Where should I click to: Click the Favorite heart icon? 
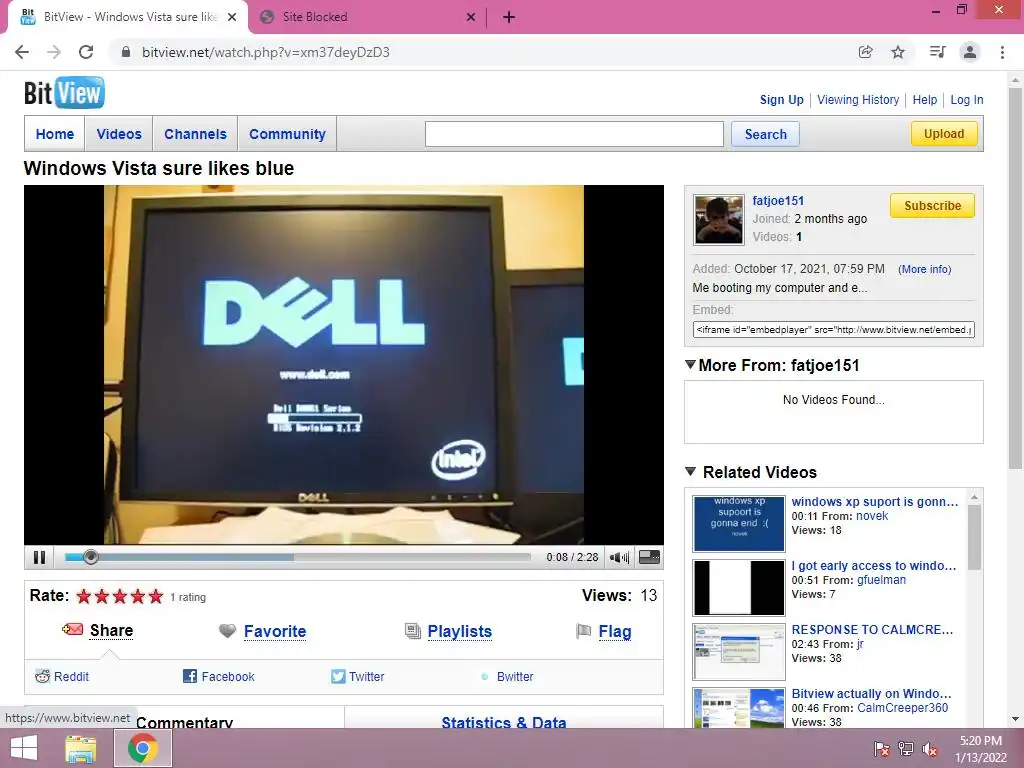(x=227, y=631)
